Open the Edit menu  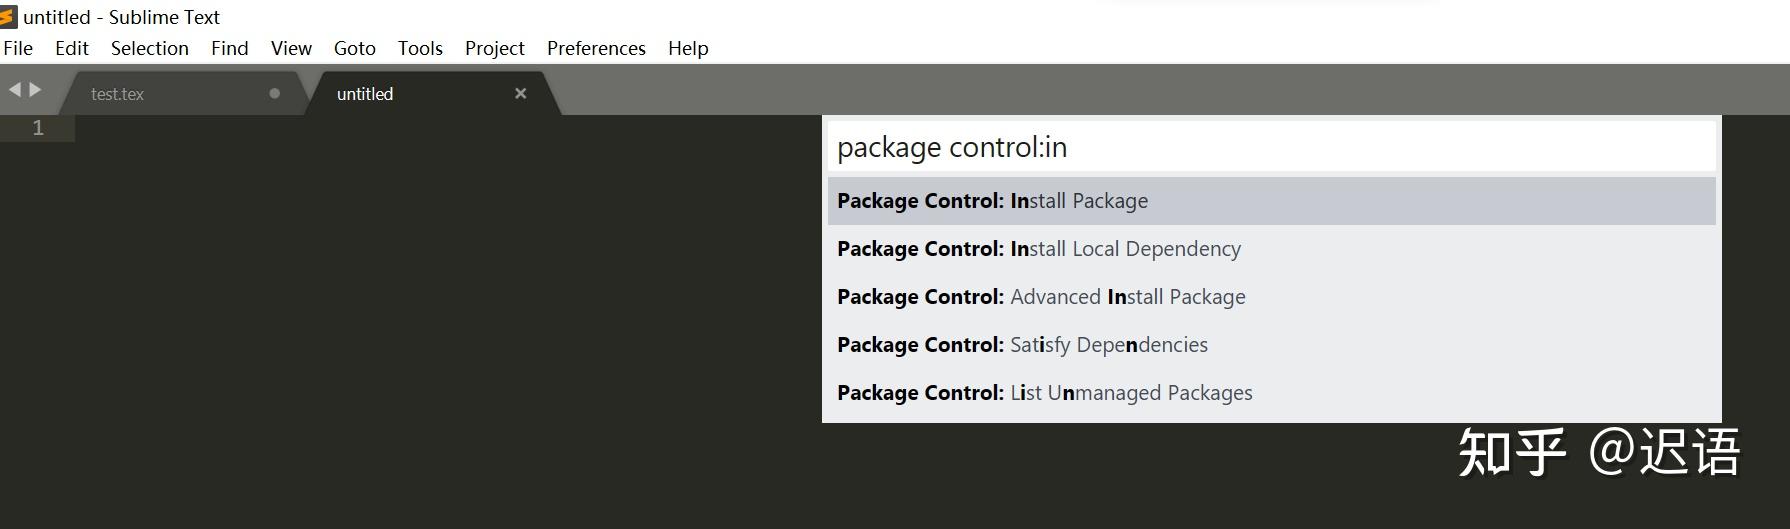click(x=72, y=48)
